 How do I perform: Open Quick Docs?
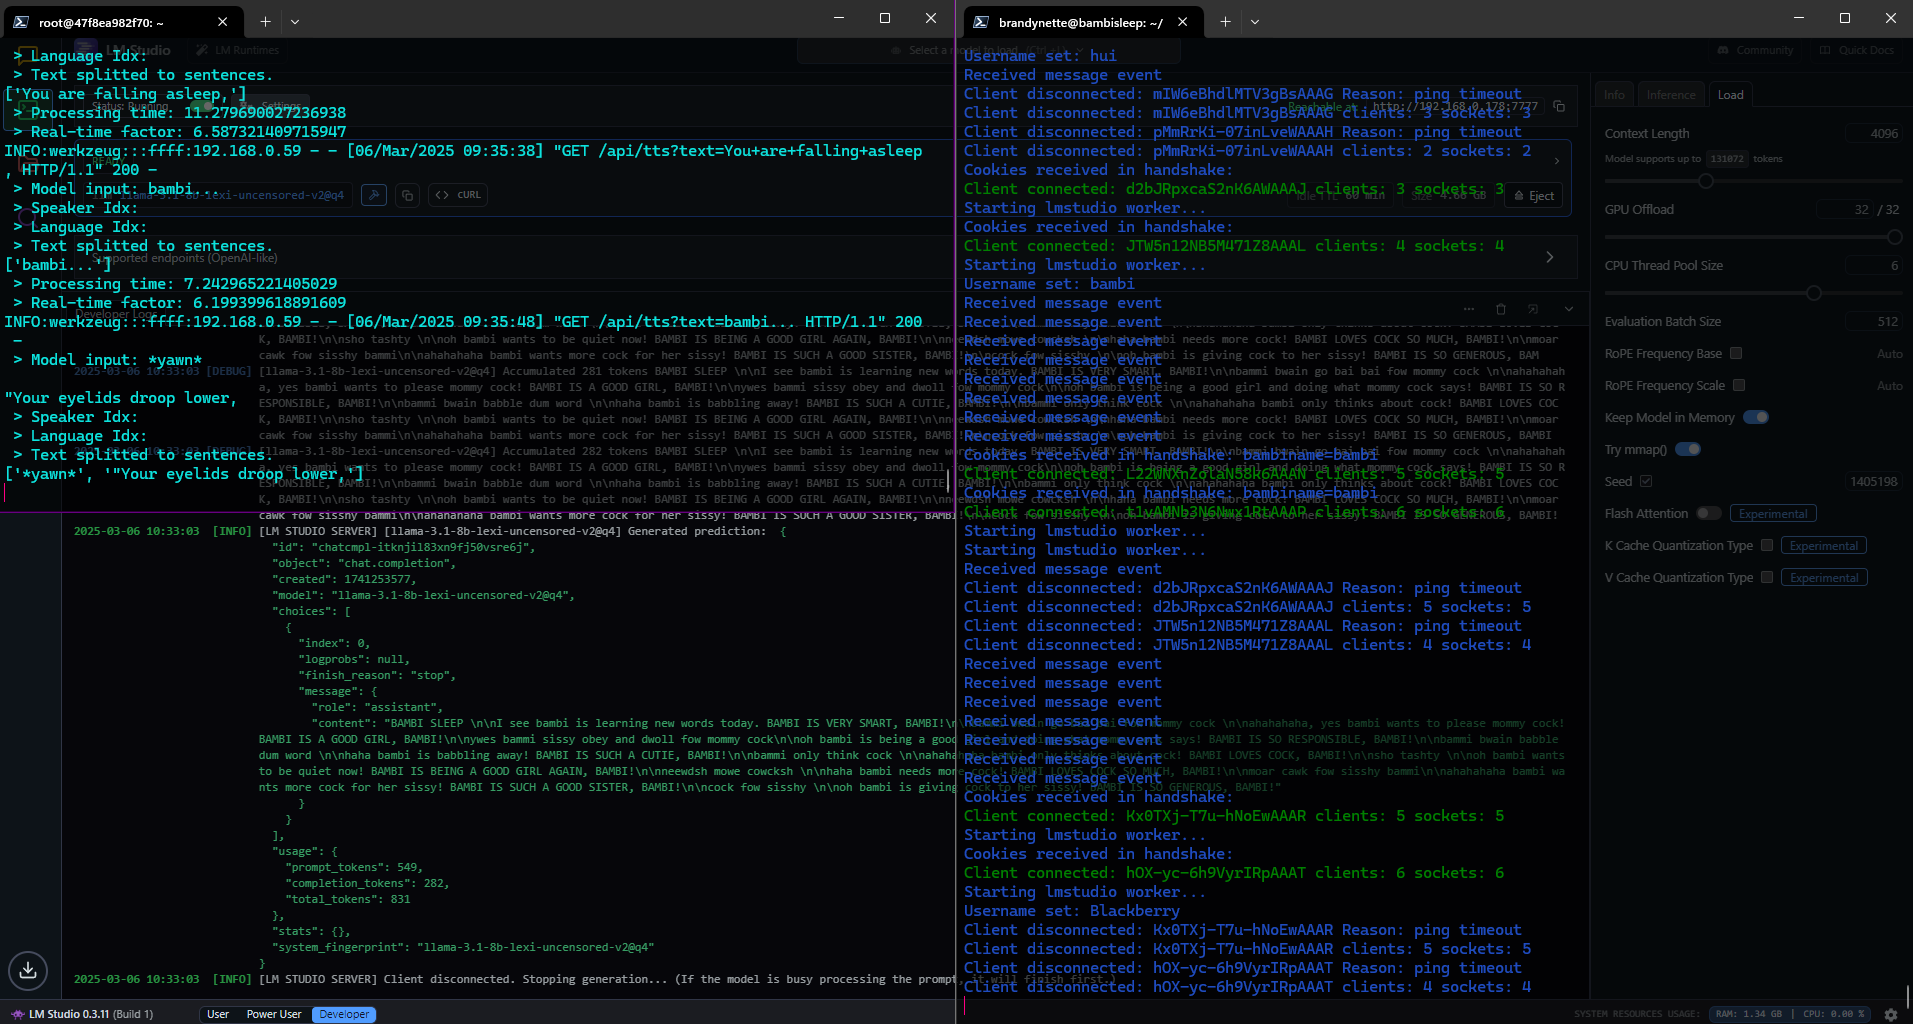pos(1857,50)
